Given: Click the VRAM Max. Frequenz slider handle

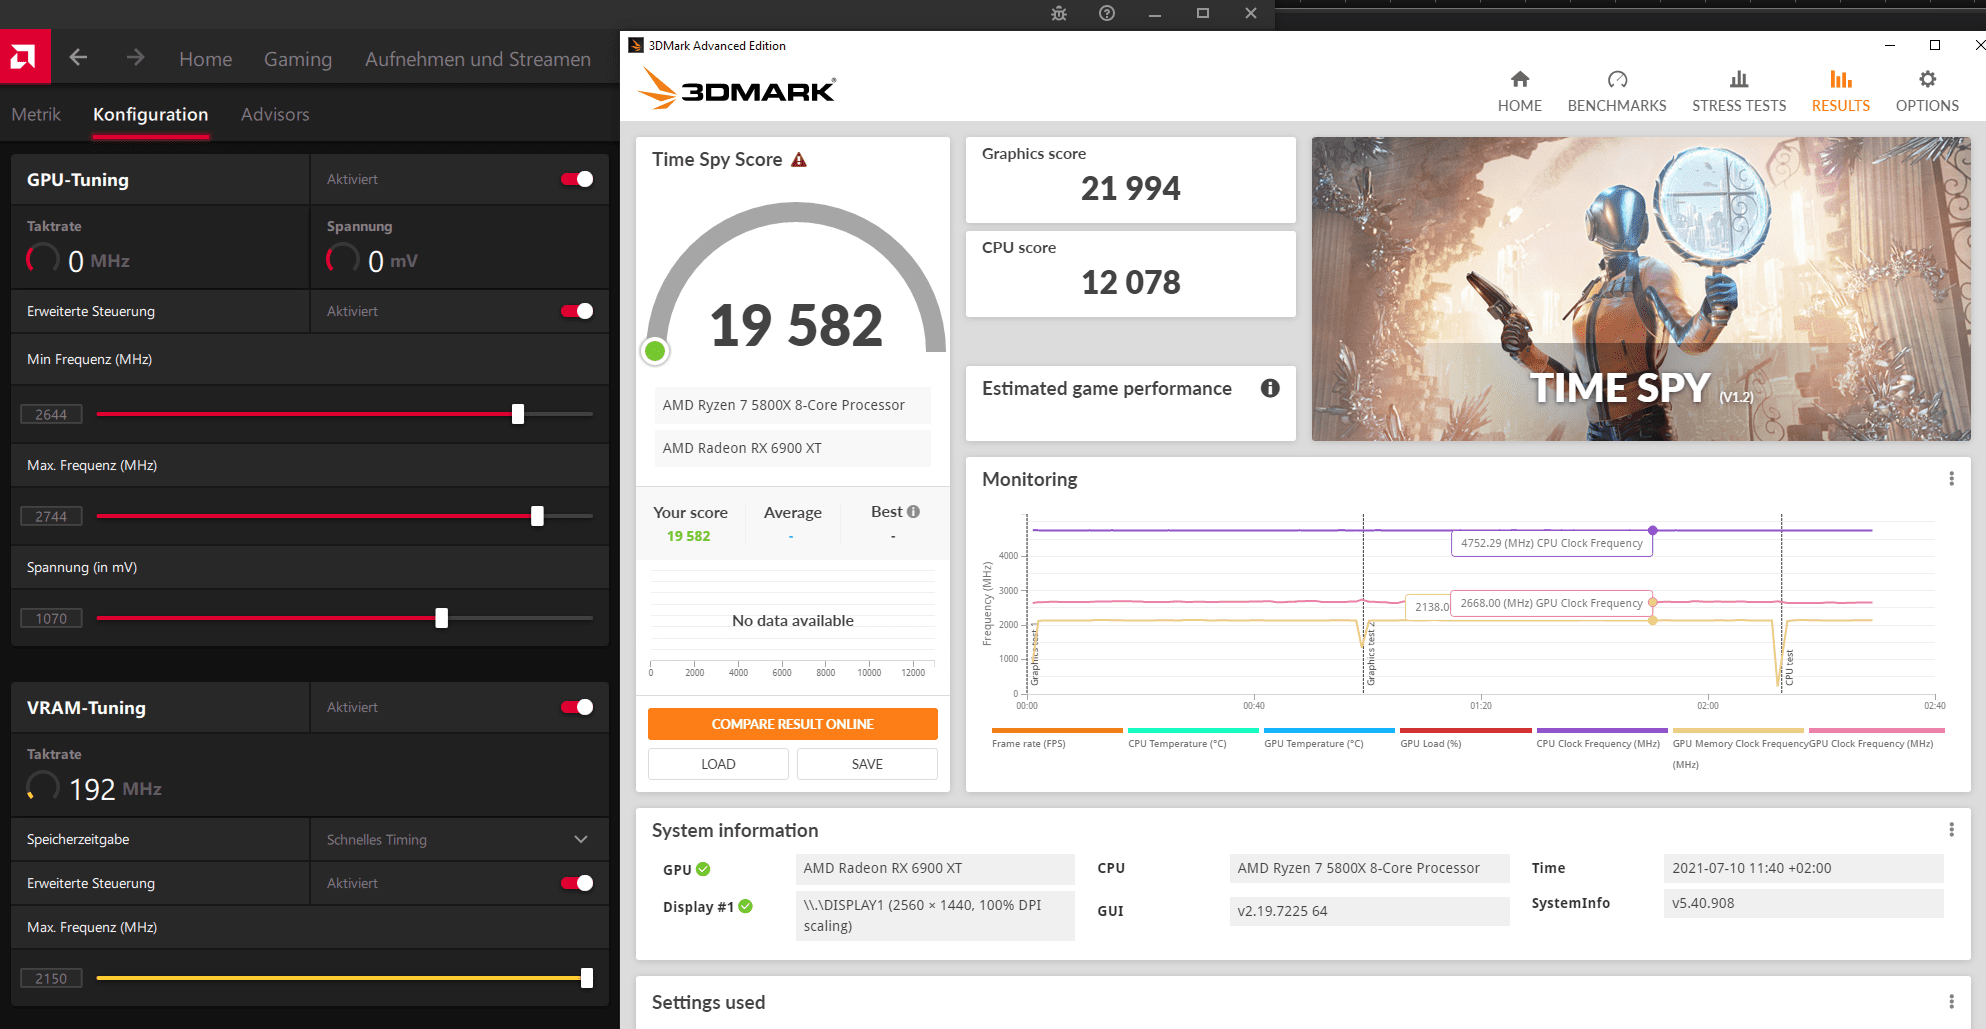Looking at the screenshot, I should pos(587,978).
